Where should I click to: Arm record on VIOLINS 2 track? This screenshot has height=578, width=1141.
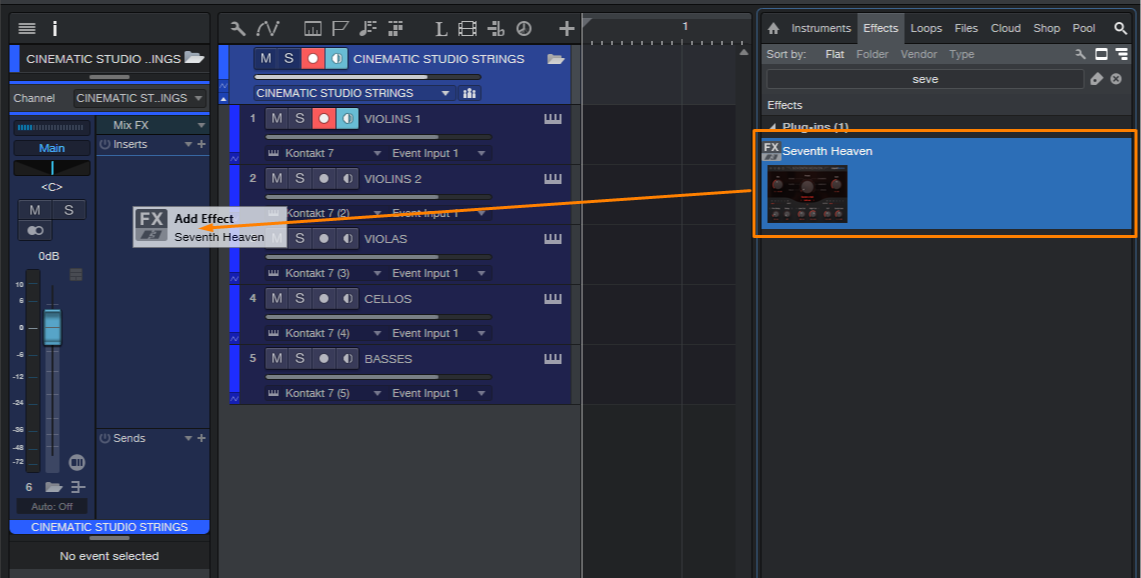(324, 178)
